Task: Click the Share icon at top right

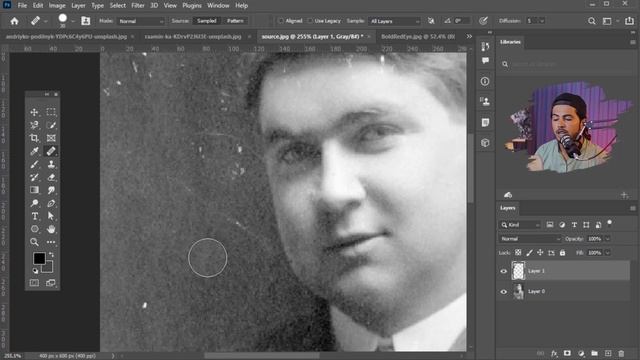Action: (x=629, y=21)
